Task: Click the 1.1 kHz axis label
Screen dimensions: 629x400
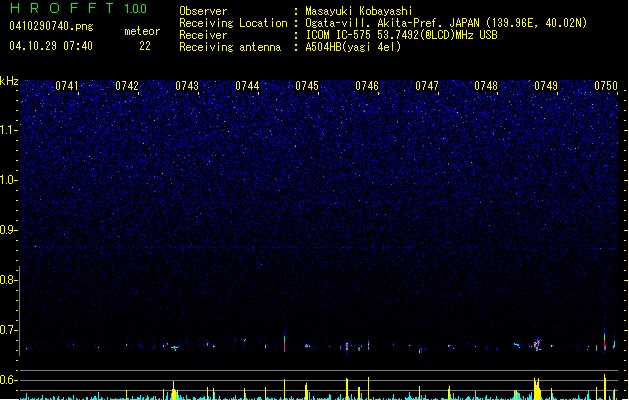Action: point(9,130)
